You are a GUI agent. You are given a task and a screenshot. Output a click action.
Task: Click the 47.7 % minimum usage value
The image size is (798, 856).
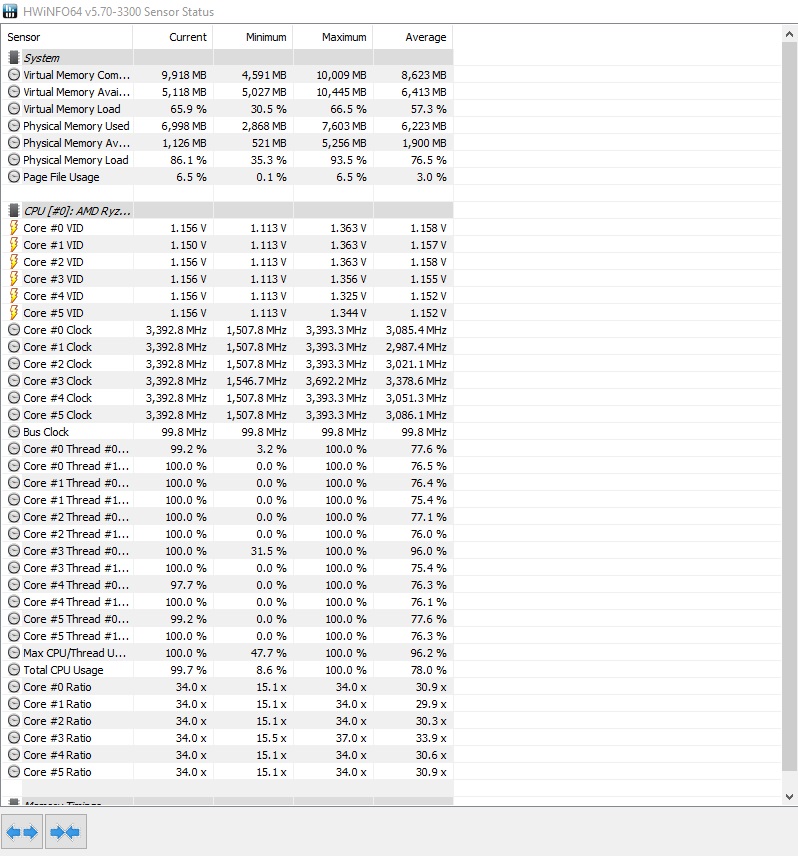[268, 652]
